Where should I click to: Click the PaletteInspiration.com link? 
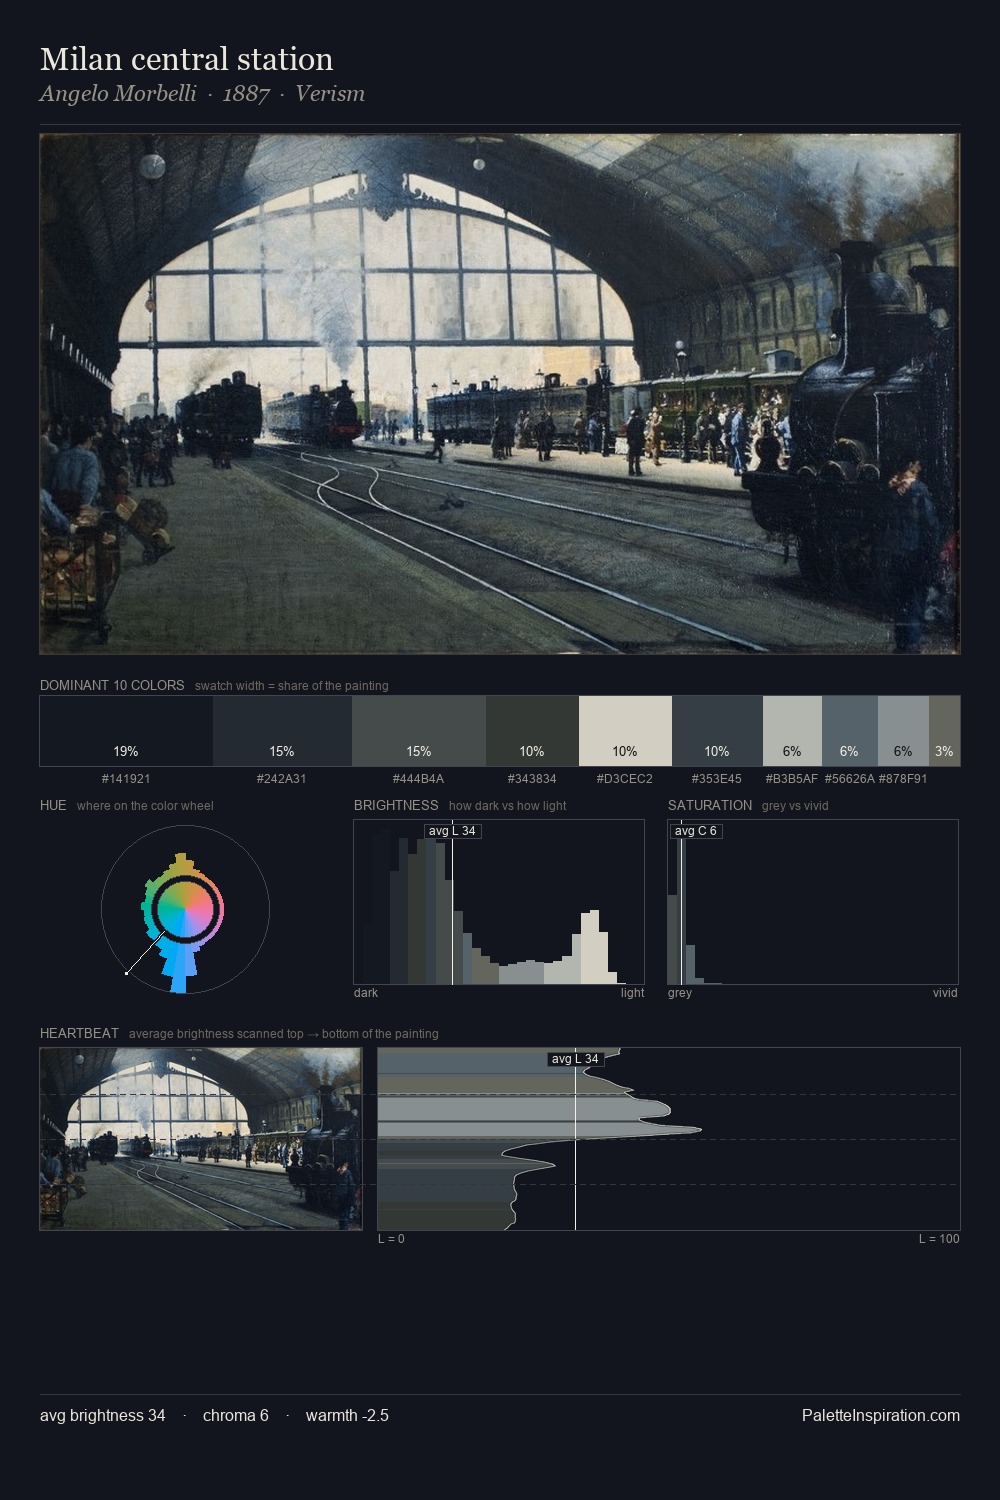pyautogui.click(x=881, y=1415)
